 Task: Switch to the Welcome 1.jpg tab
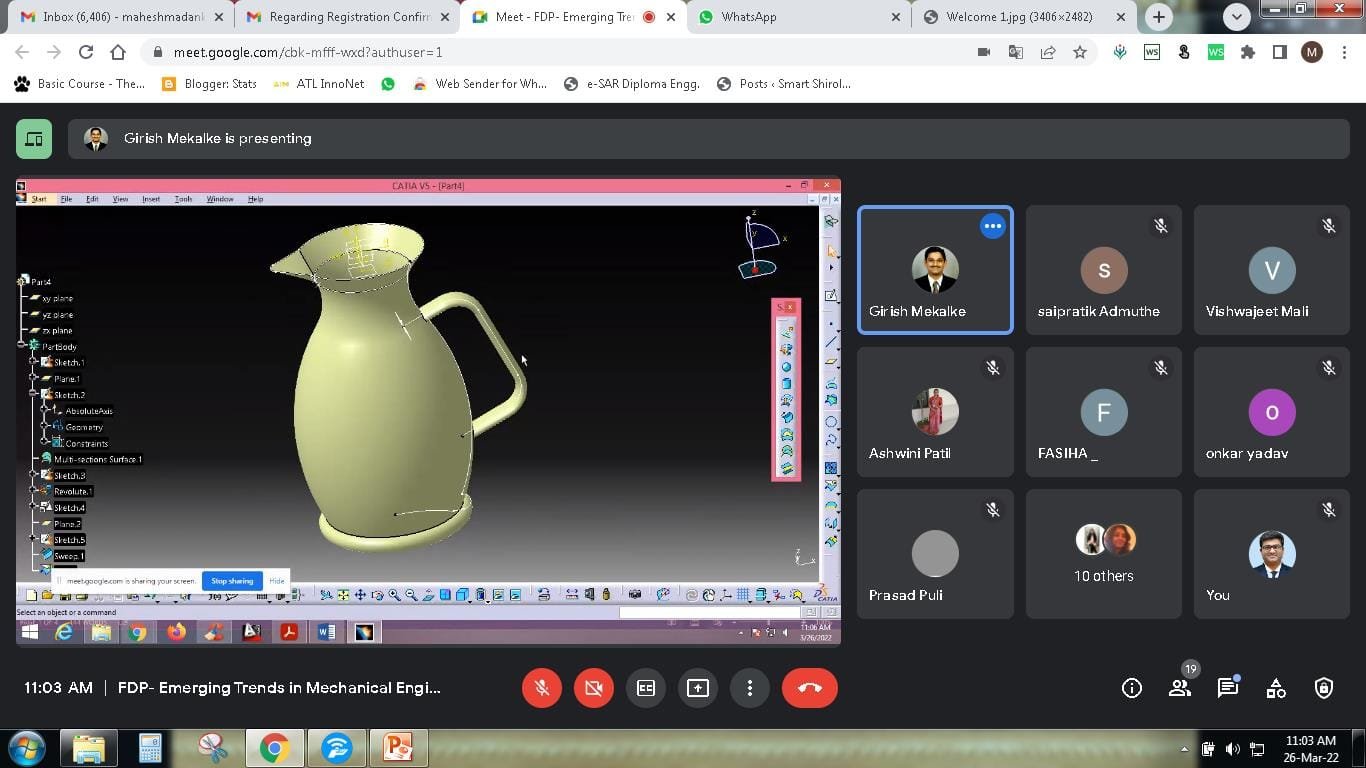(1020, 17)
